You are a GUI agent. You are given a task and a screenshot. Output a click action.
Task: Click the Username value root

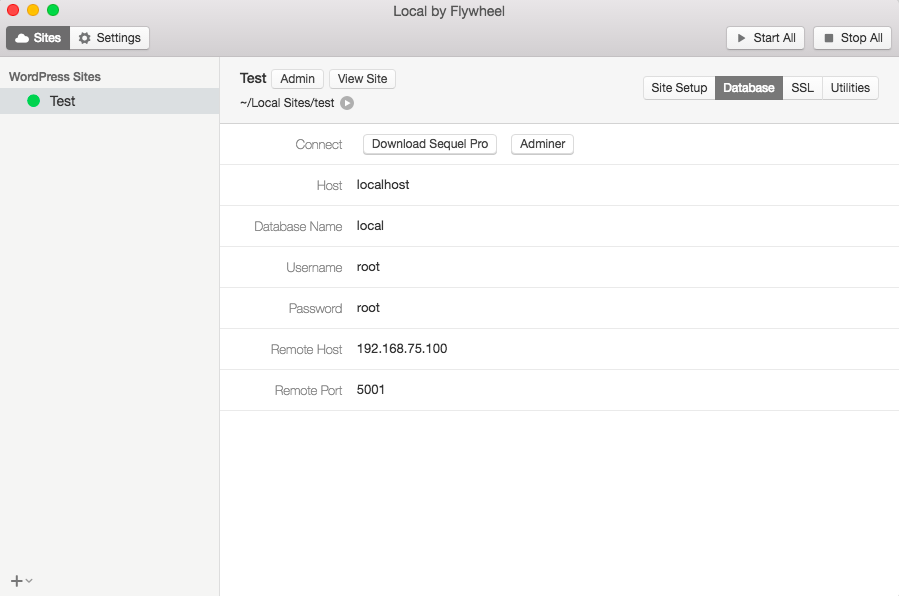[x=368, y=267]
